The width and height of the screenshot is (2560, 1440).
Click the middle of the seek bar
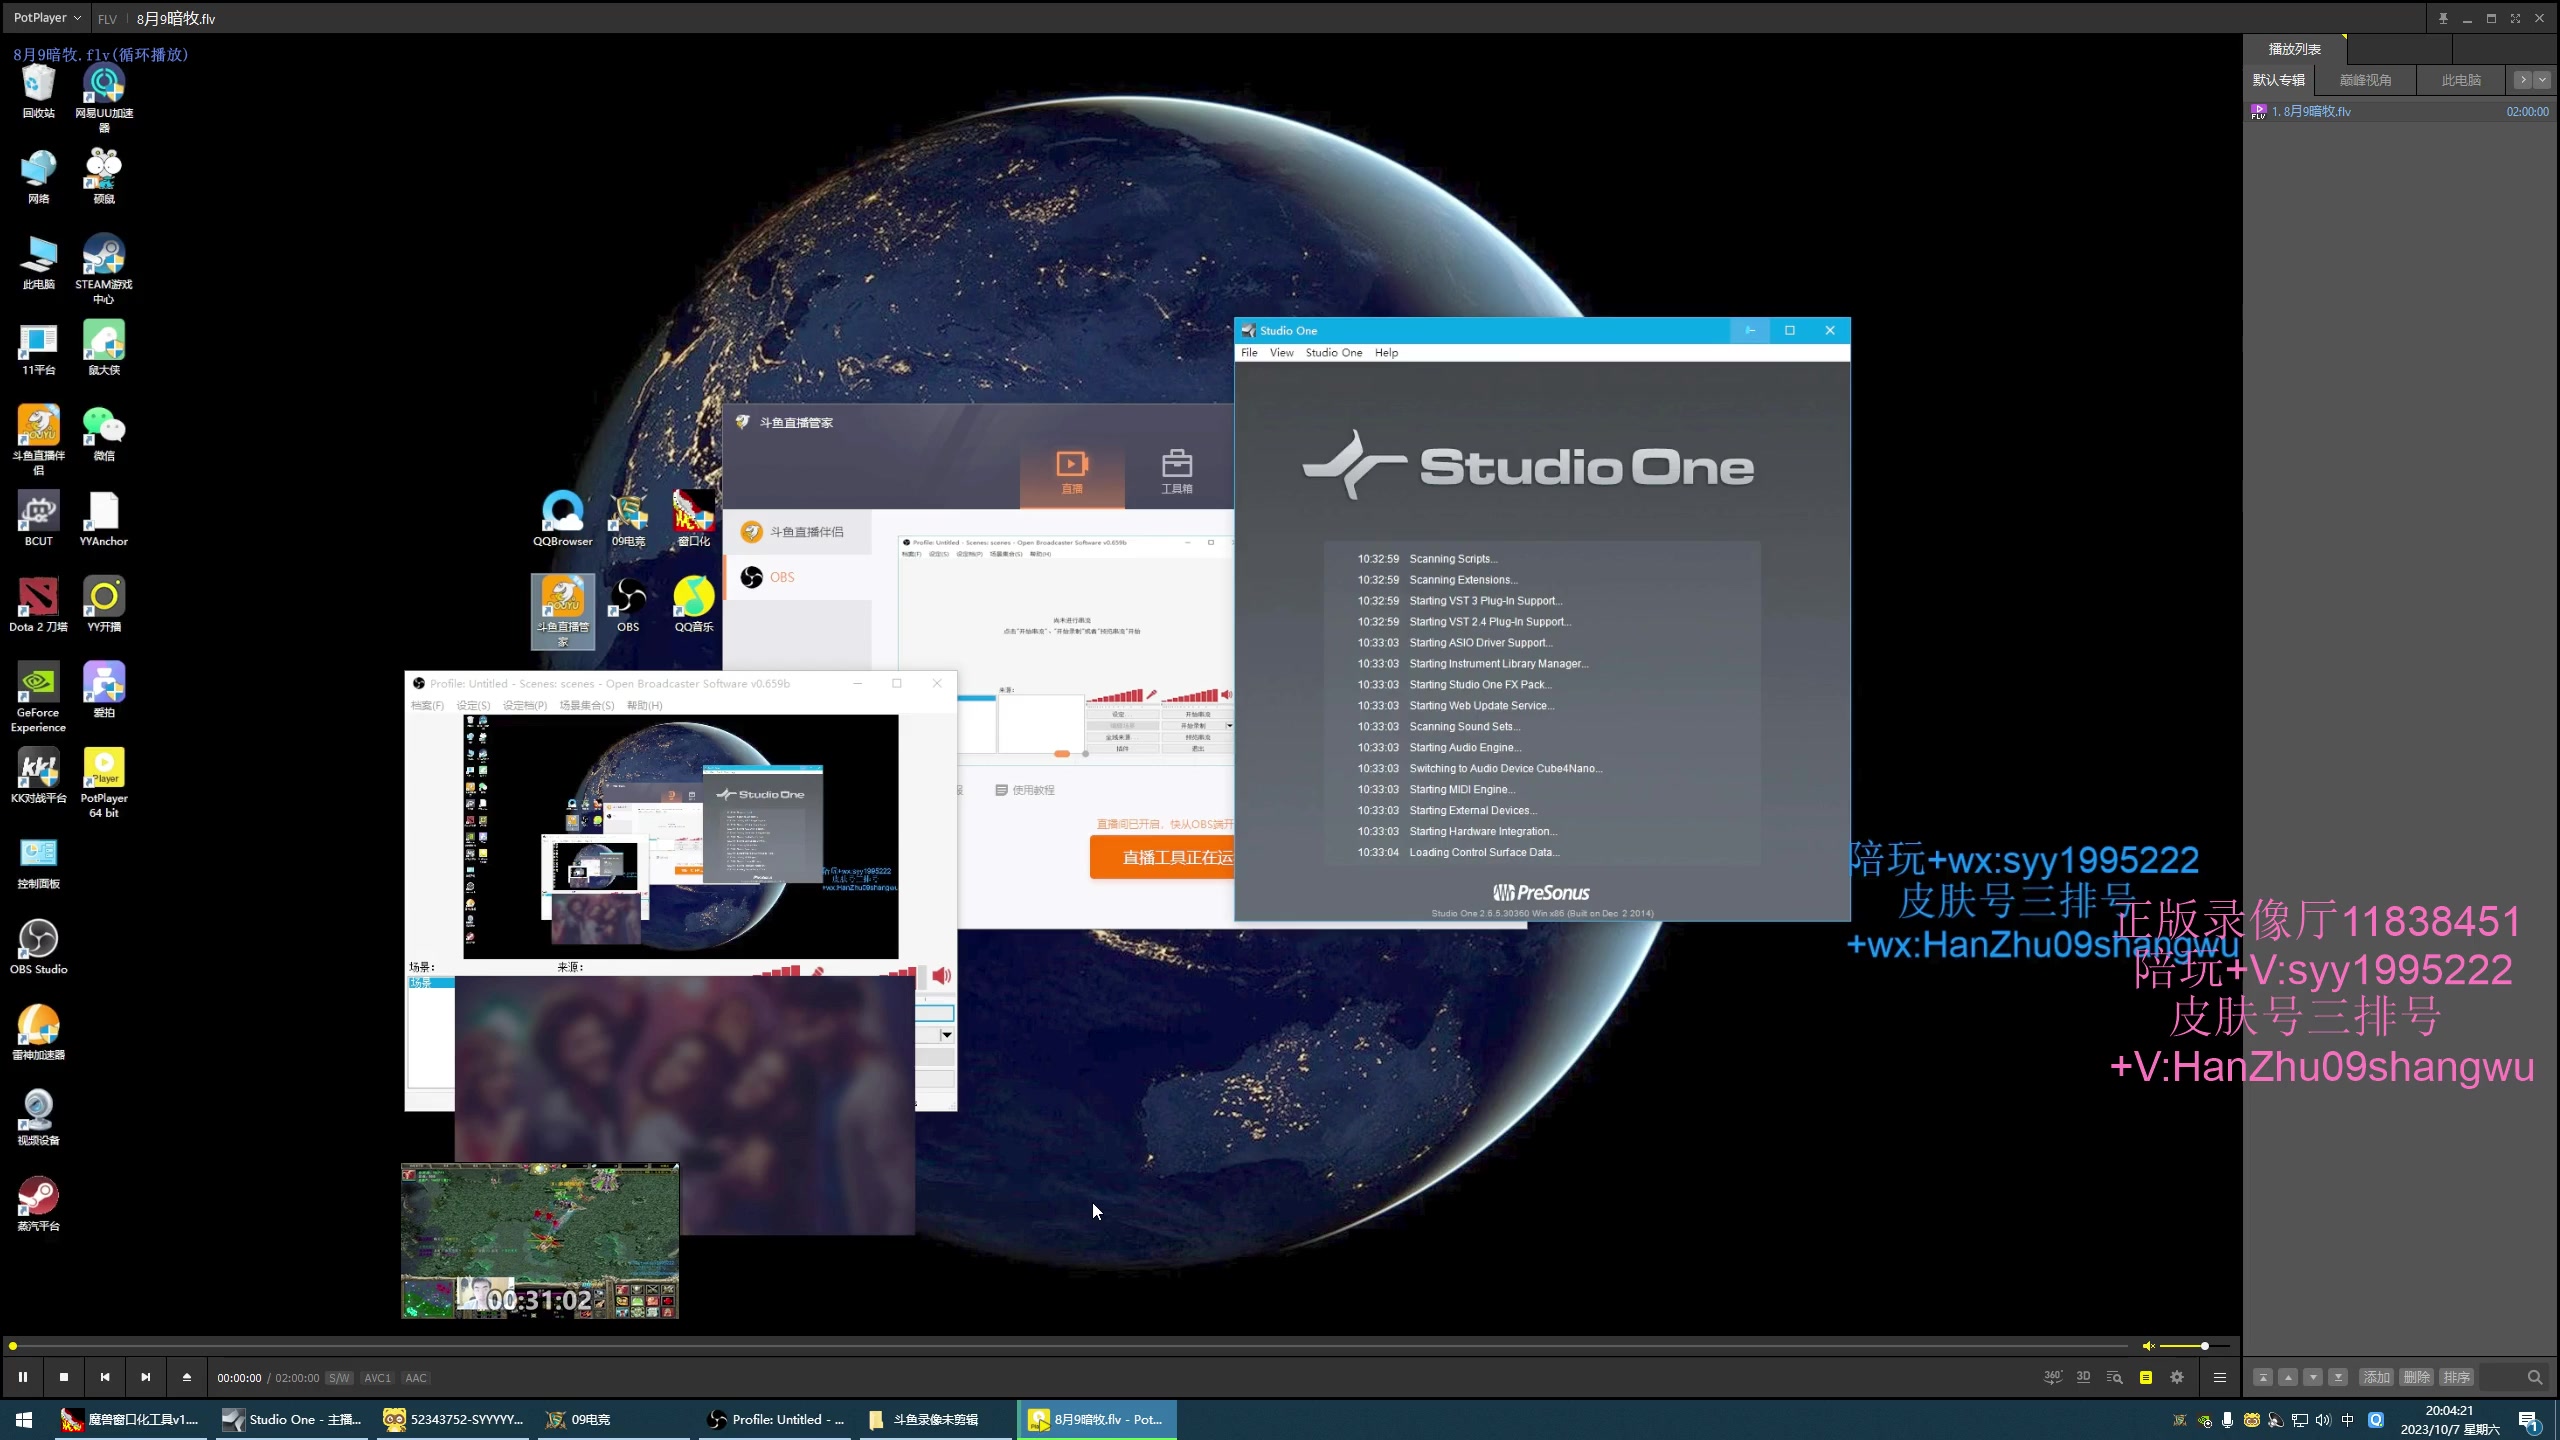pos(1068,1346)
